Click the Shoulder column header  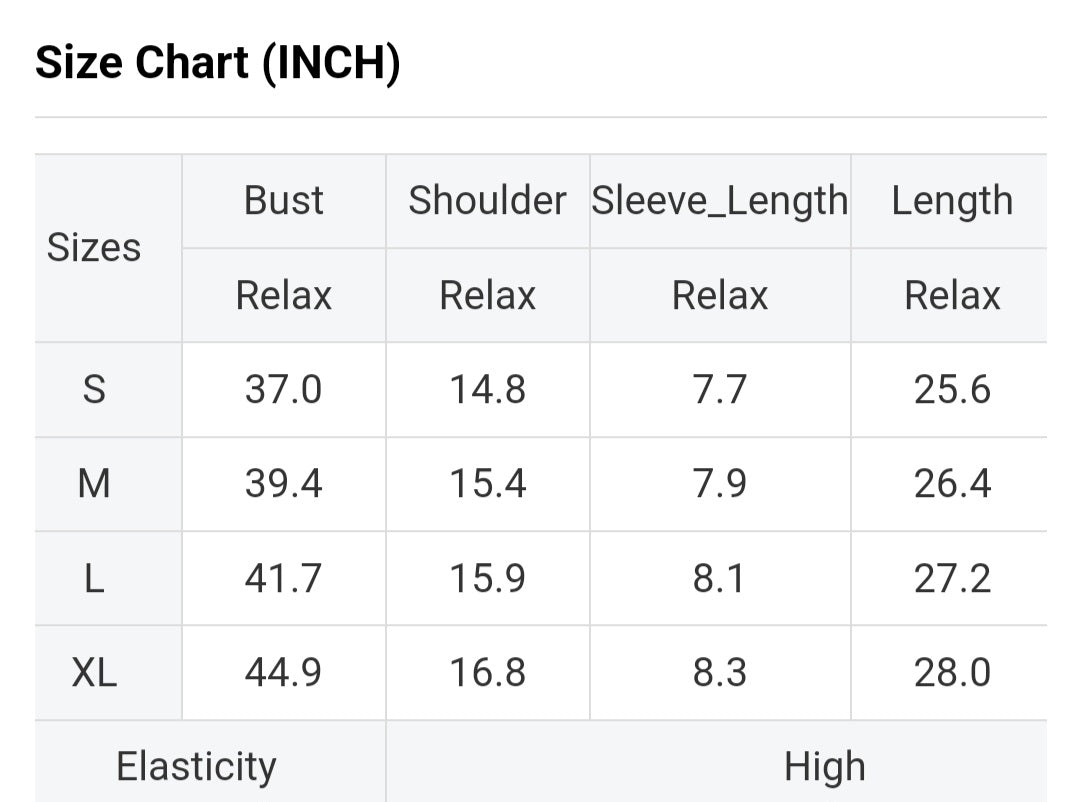click(487, 201)
